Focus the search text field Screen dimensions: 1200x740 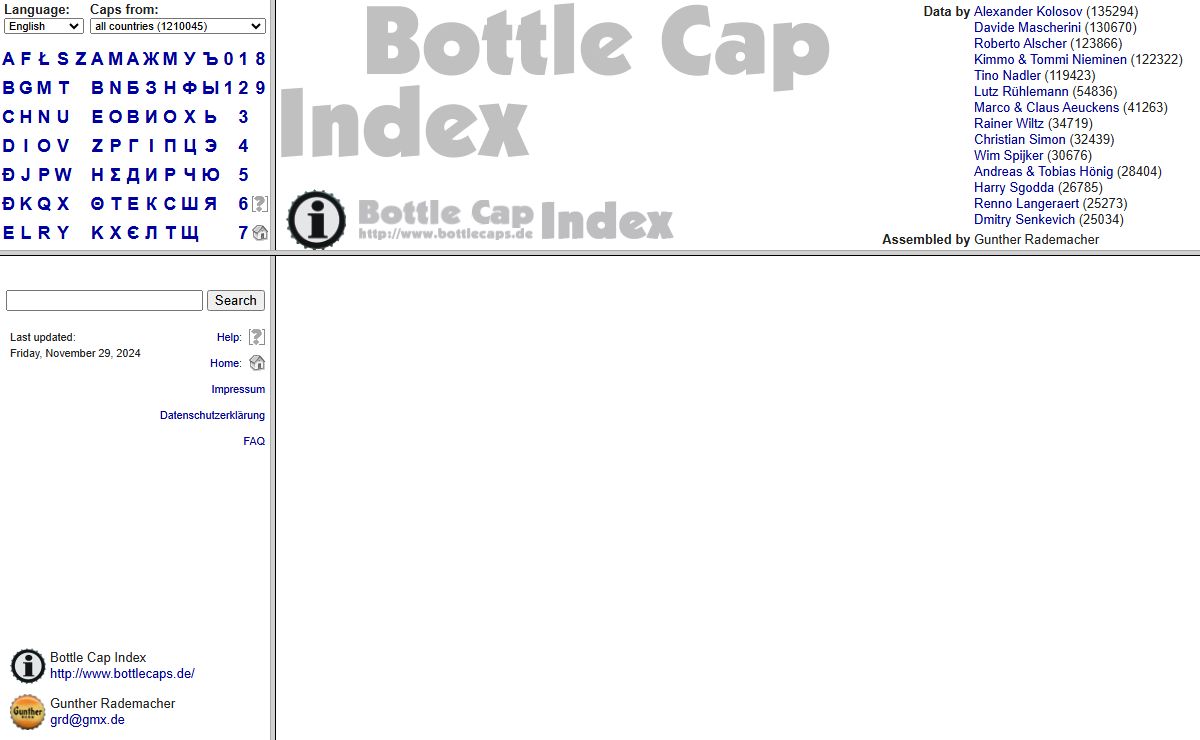(x=104, y=300)
